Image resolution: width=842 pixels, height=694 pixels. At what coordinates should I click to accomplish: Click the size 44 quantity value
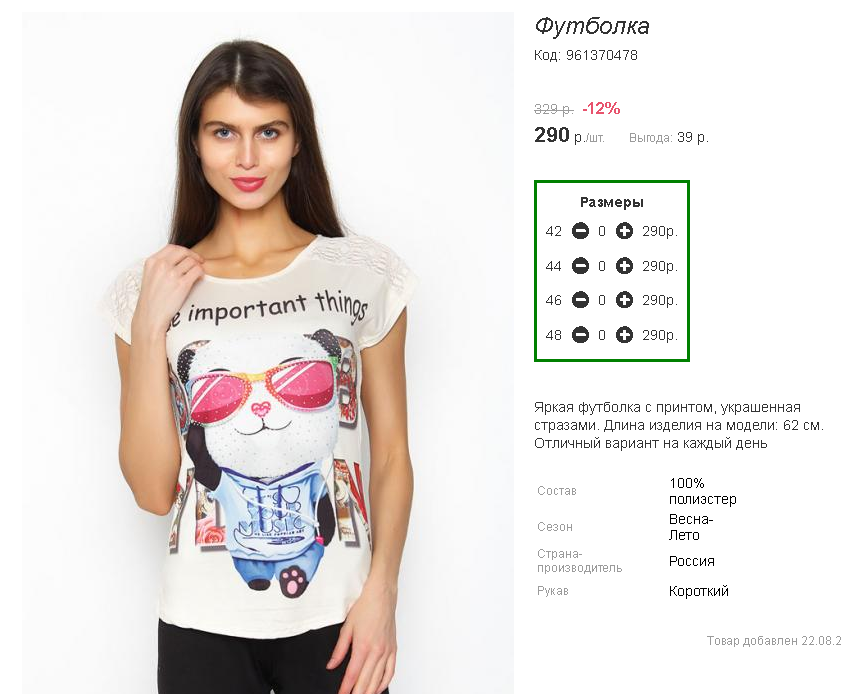pyautogui.click(x=602, y=266)
